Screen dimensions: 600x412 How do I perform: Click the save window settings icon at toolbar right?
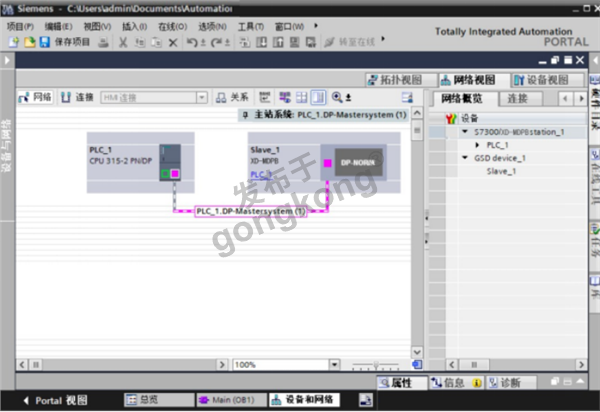pyautogui.click(x=407, y=98)
